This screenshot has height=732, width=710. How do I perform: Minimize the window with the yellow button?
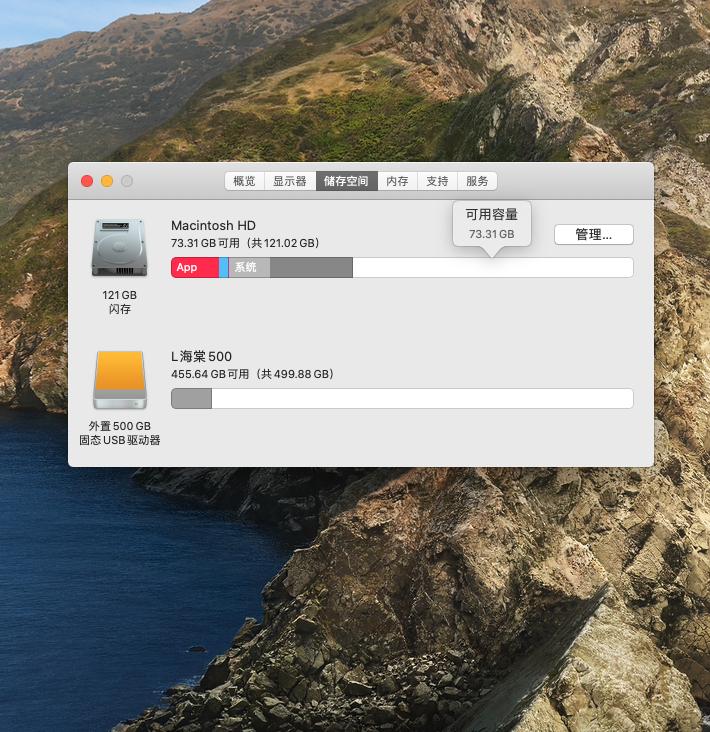[107, 181]
